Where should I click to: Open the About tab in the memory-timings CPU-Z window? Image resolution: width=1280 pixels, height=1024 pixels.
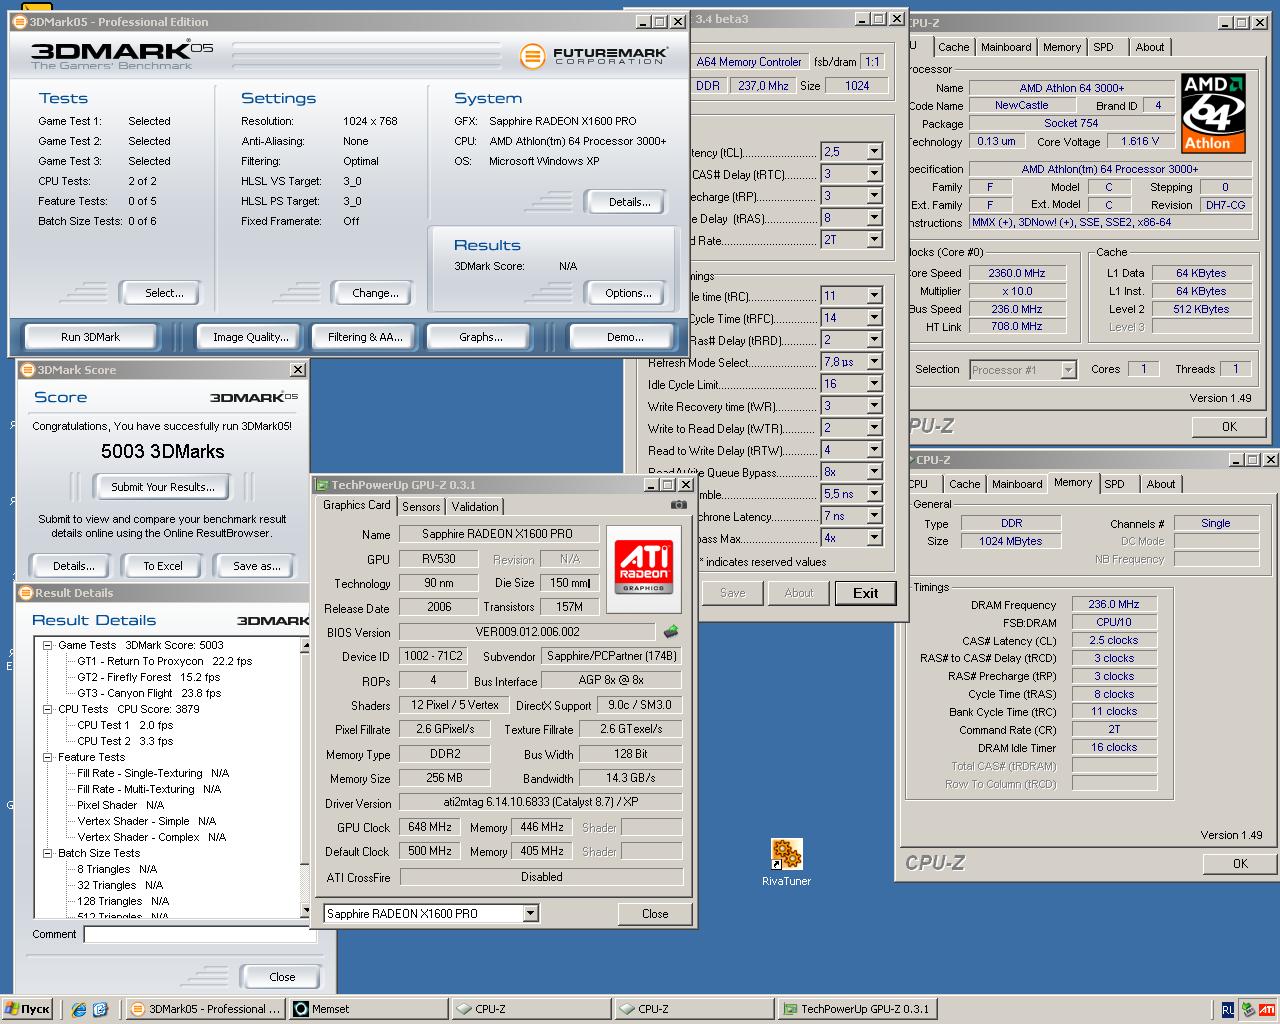(x=1161, y=484)
